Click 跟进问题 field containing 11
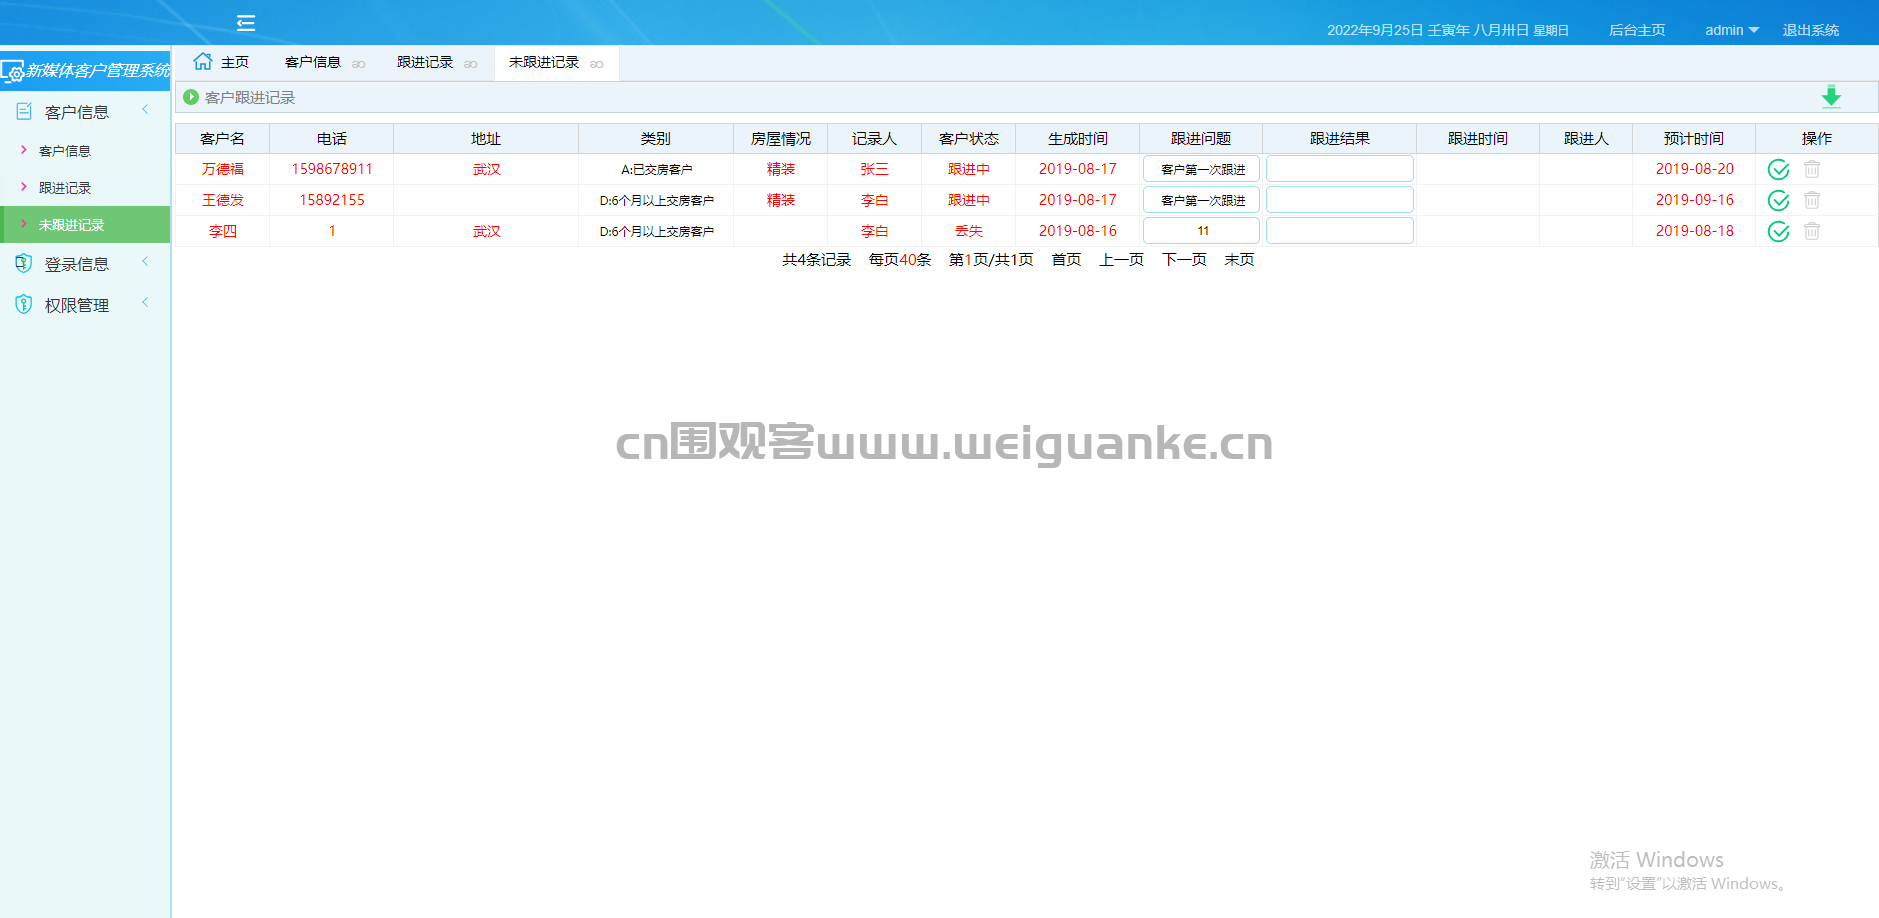The width and height of the screenshot is (1879, 918). coord(1201,231)
